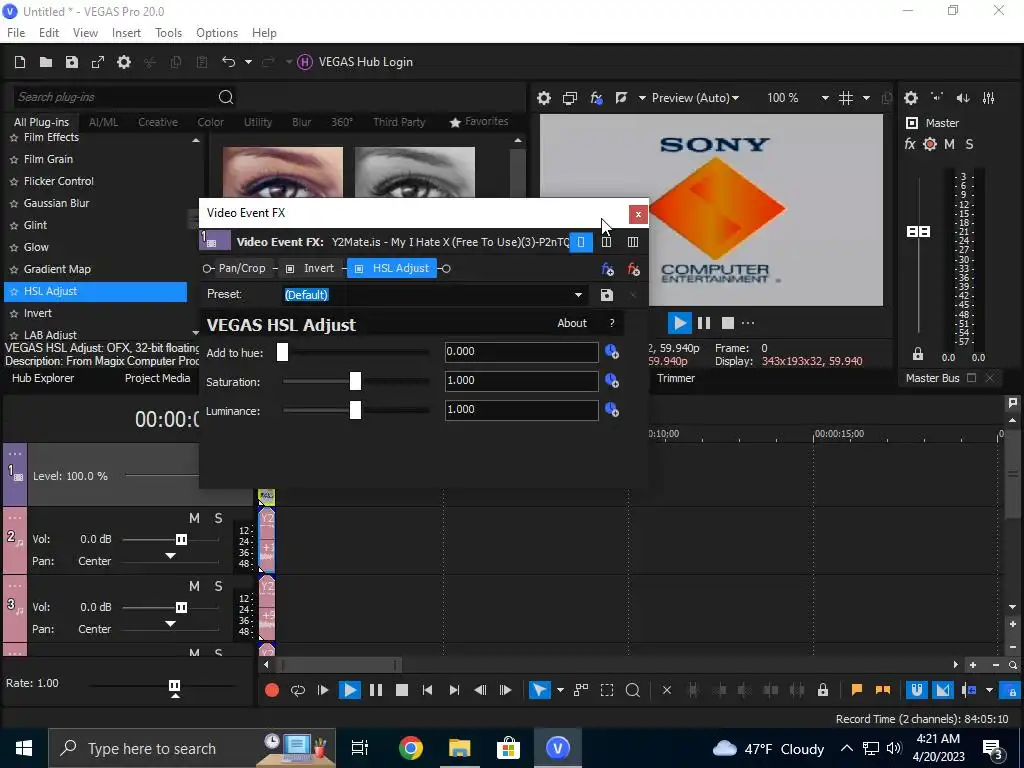Image resolution: width=1024 pixels, height=768 pixels.
Task: Solo the Master bus
Action: [x=969, y=144]
